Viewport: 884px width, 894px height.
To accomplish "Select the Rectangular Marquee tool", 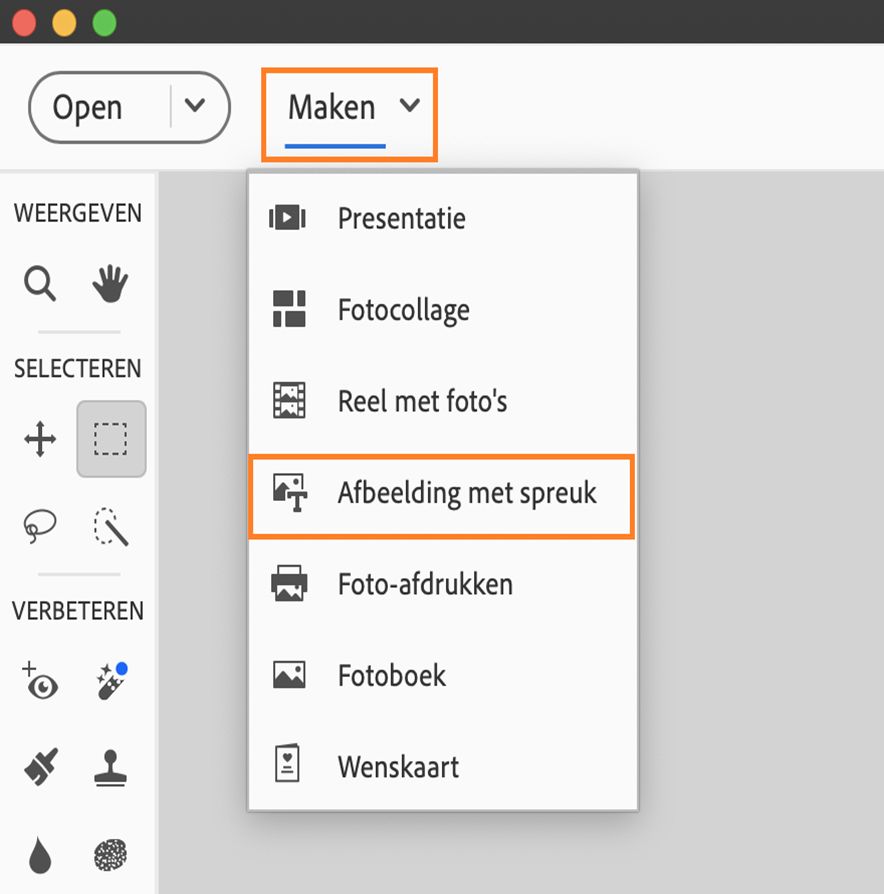I will (x=111, y=439).
